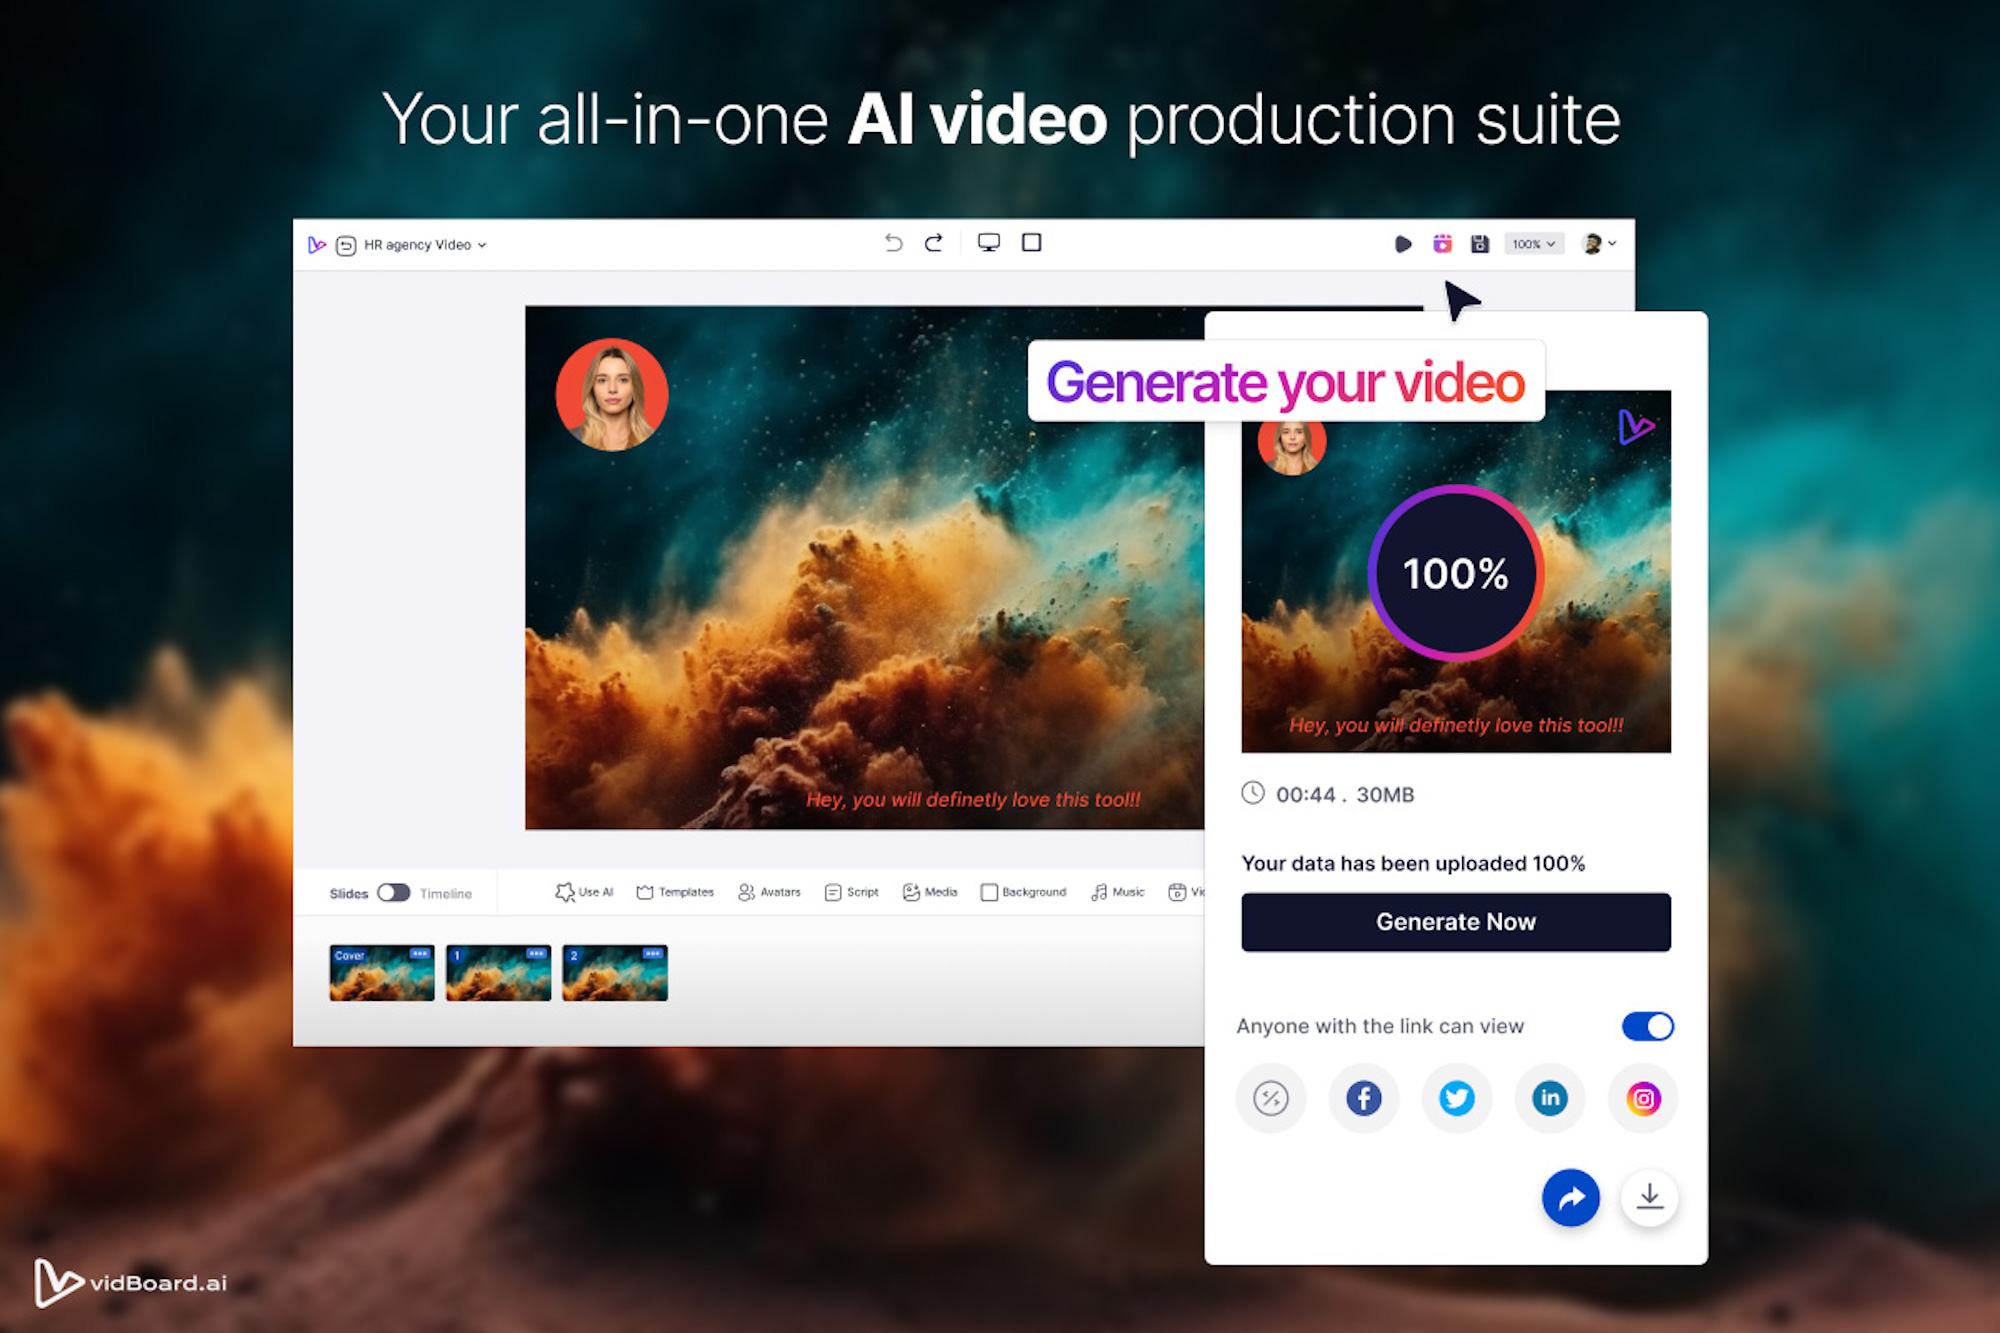This screenshot has width=2000, height=1333.
Task: Open options menu on slide 1
Action: [537, 954]
